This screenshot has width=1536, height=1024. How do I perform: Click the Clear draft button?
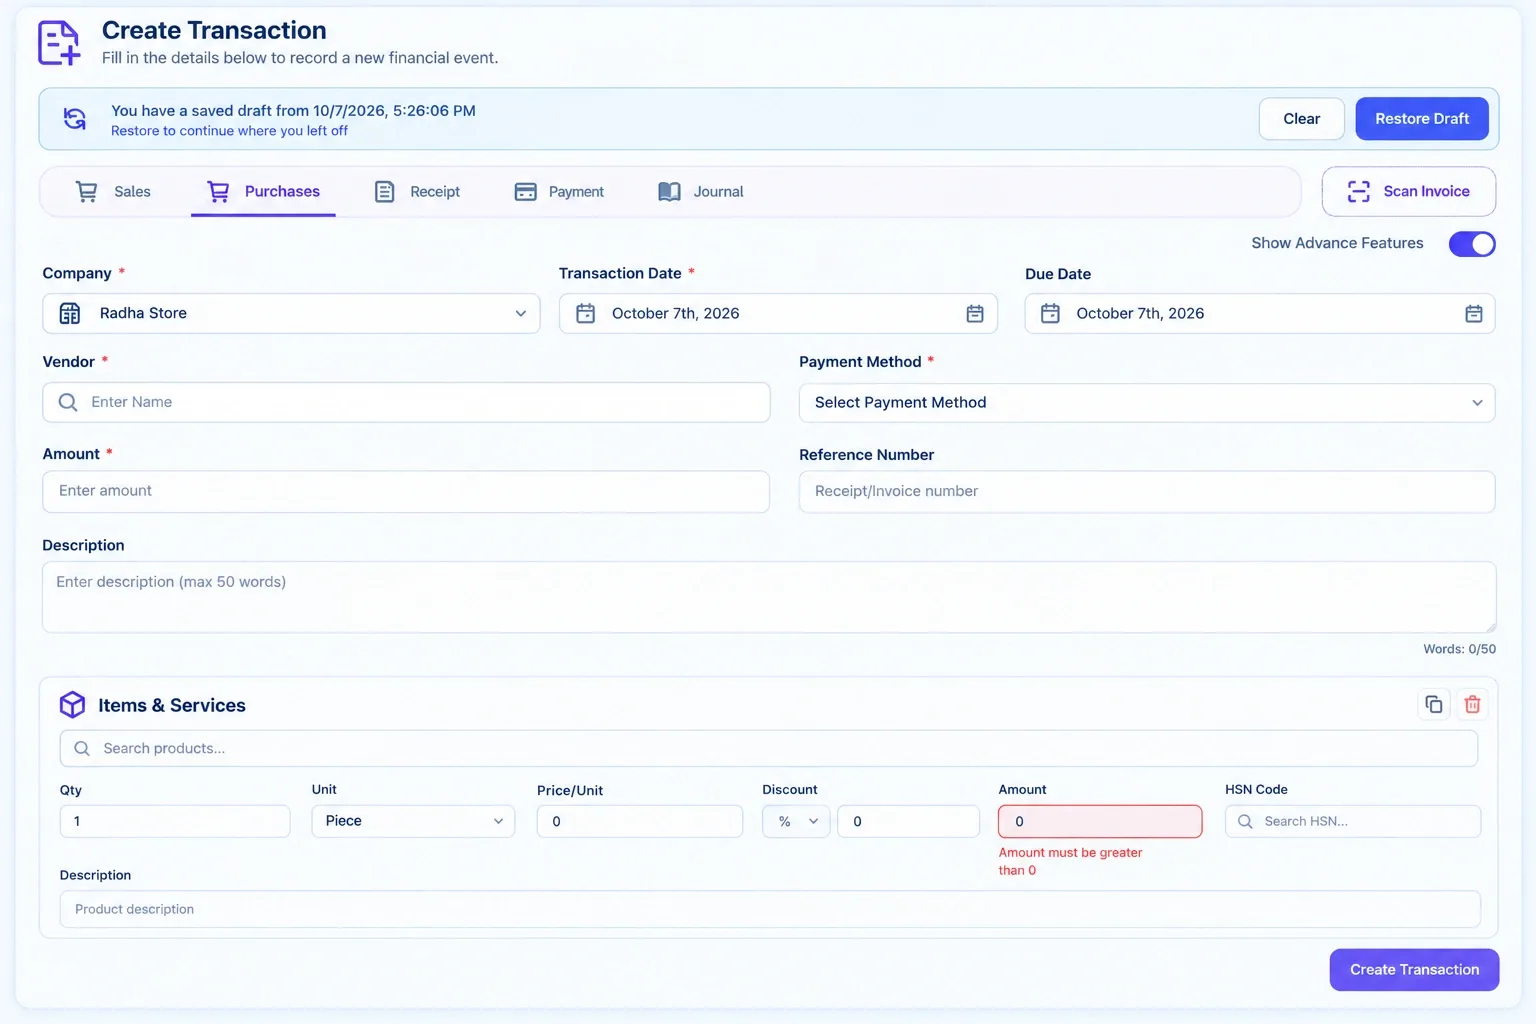pyautogui.click(x=1302, y=119)
